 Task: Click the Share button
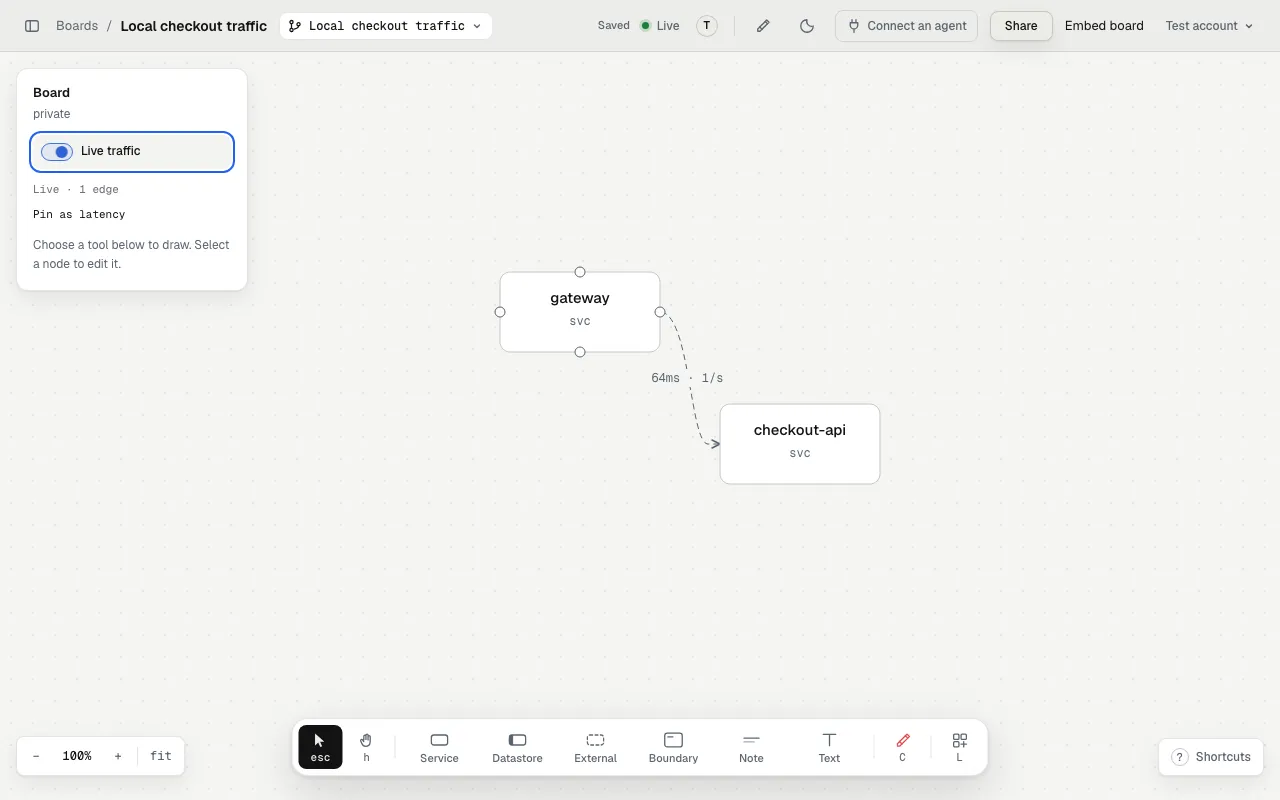(1021, 26)
